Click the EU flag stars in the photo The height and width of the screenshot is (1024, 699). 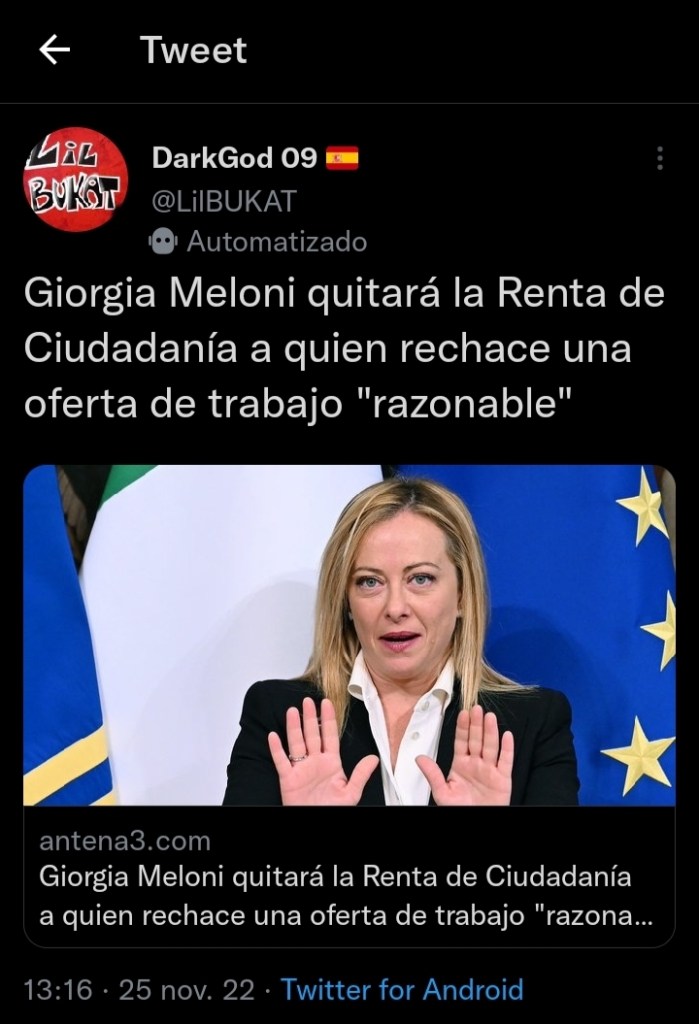[x=645, y=632]
